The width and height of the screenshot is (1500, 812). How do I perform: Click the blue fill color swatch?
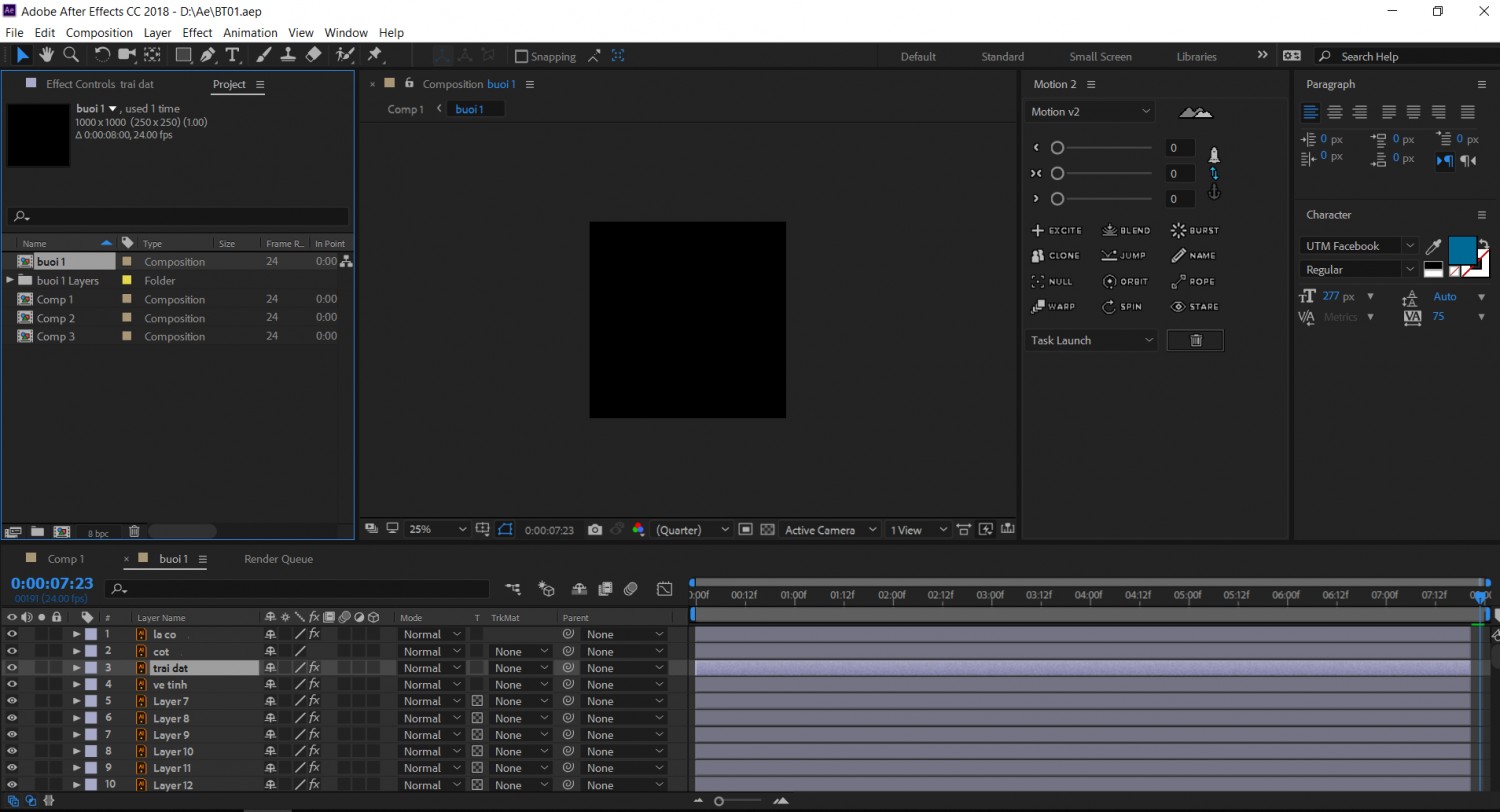click(1462, 250)
